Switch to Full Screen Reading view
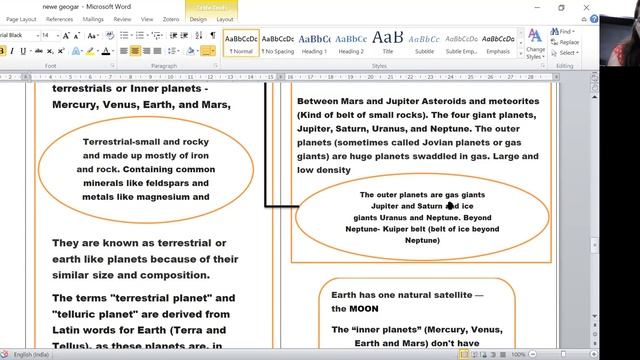This screenshot has height=360, width=640. point(474,355)
